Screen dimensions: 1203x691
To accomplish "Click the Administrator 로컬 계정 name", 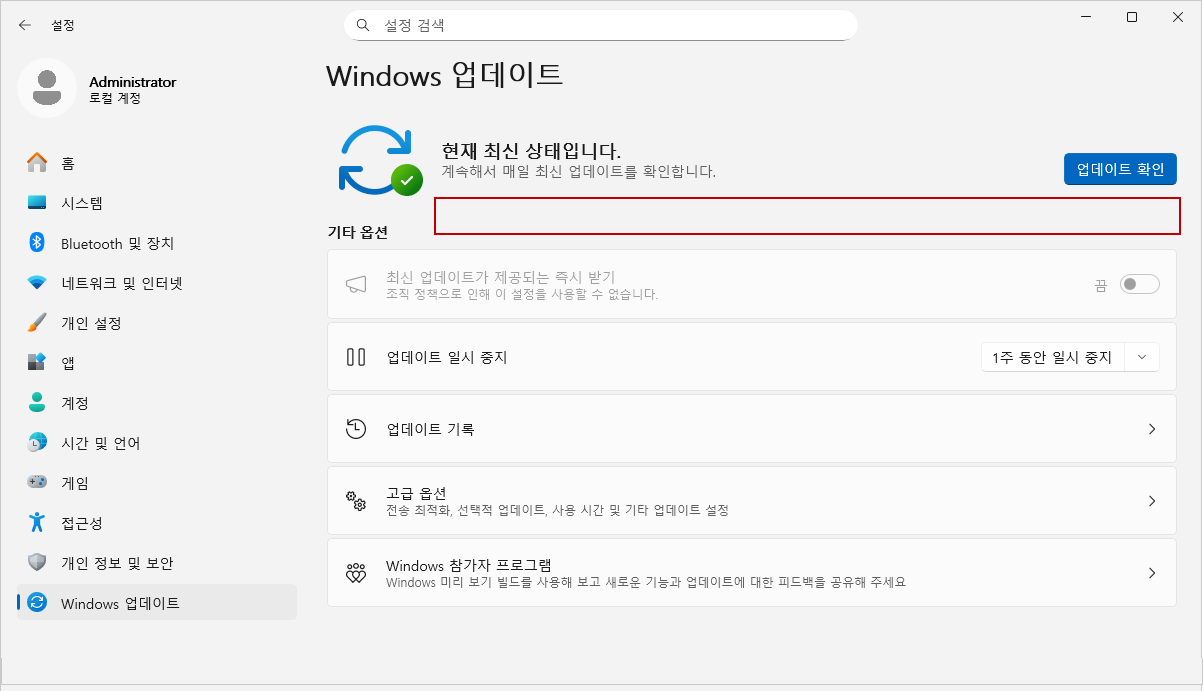I will tap(132, 89).
